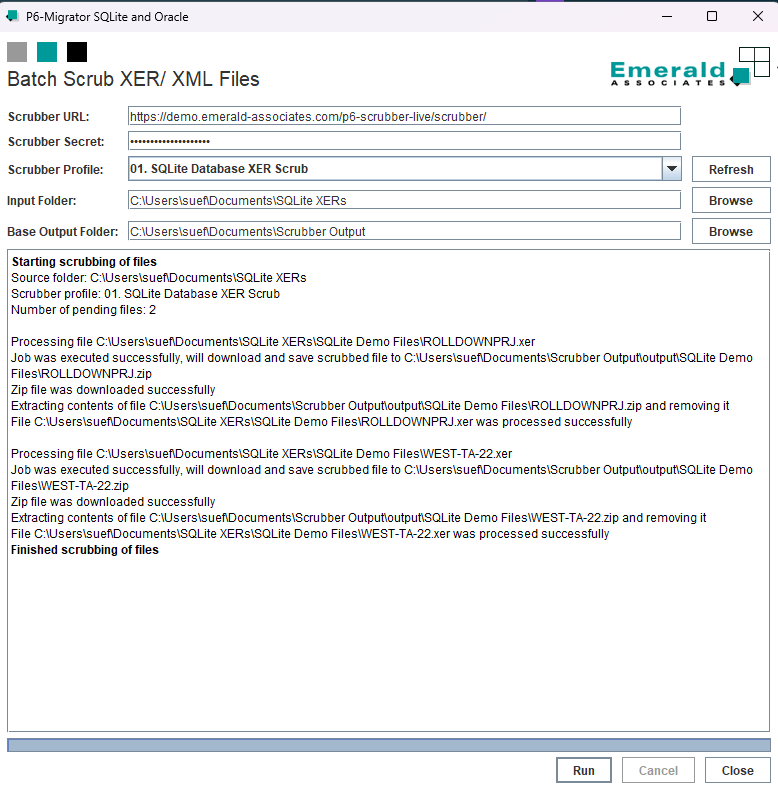Click the 'Input Folder:' label
Screen dimensions: 778x791
pyautogui.click(x=42, y=201)
